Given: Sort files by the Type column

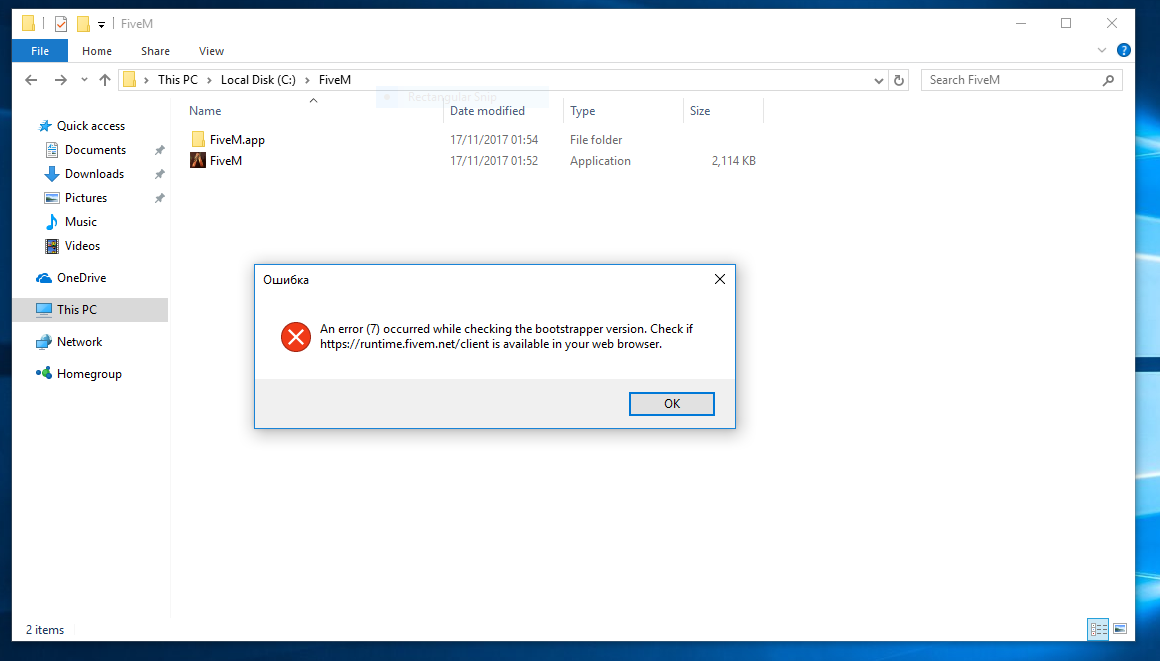Looking at the screenshot, I should (583, 111).
